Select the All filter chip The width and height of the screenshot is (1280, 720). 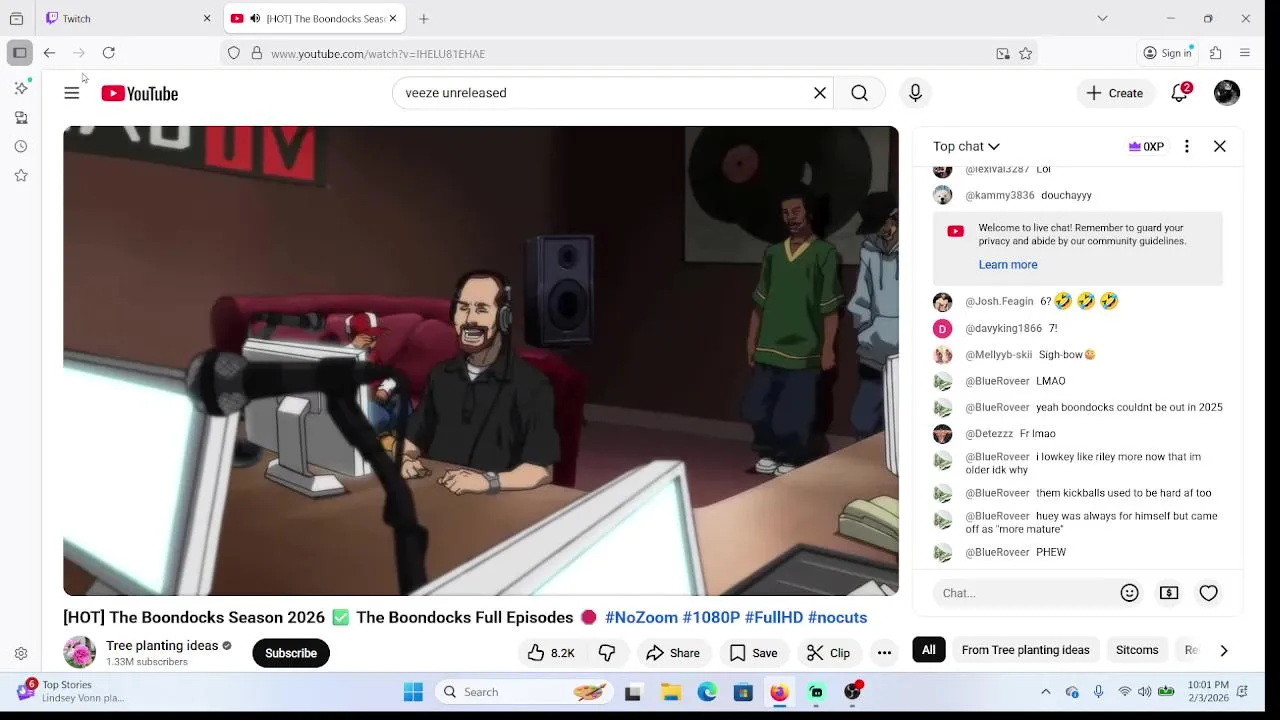click(x=929, y=650)
